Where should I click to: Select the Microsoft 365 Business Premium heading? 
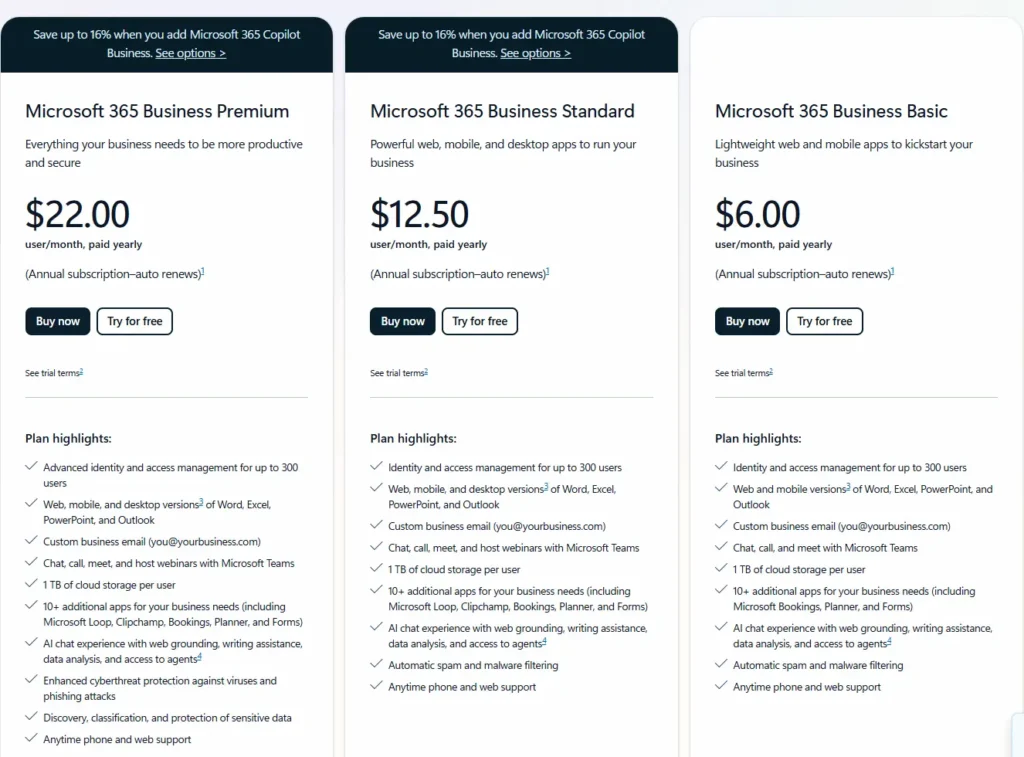click(x=156, y=111)
